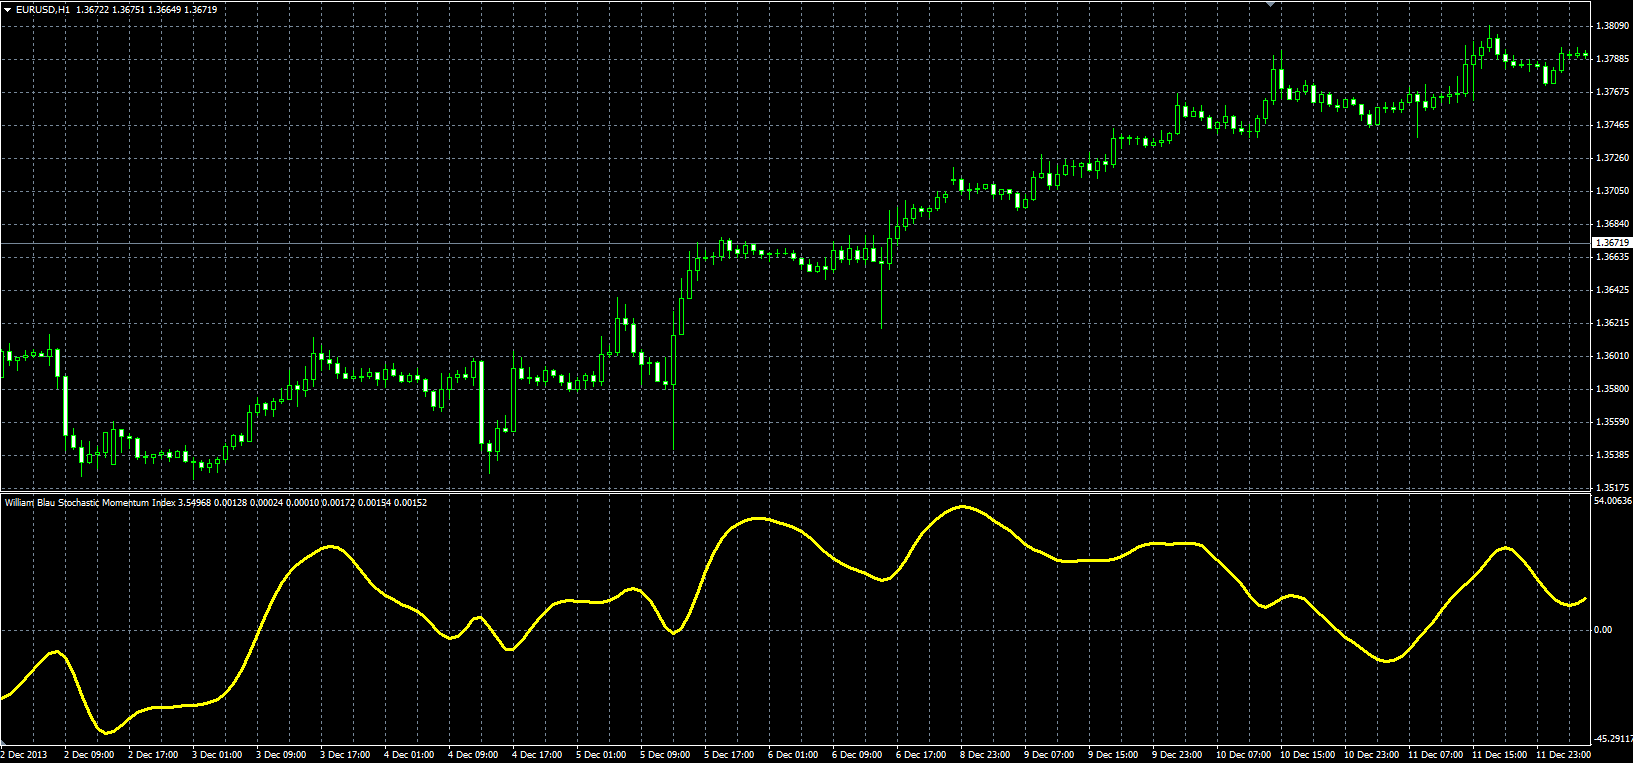Click the 6 Dec 09:00 time label
1633x763 pixels.
coord(857,755)
